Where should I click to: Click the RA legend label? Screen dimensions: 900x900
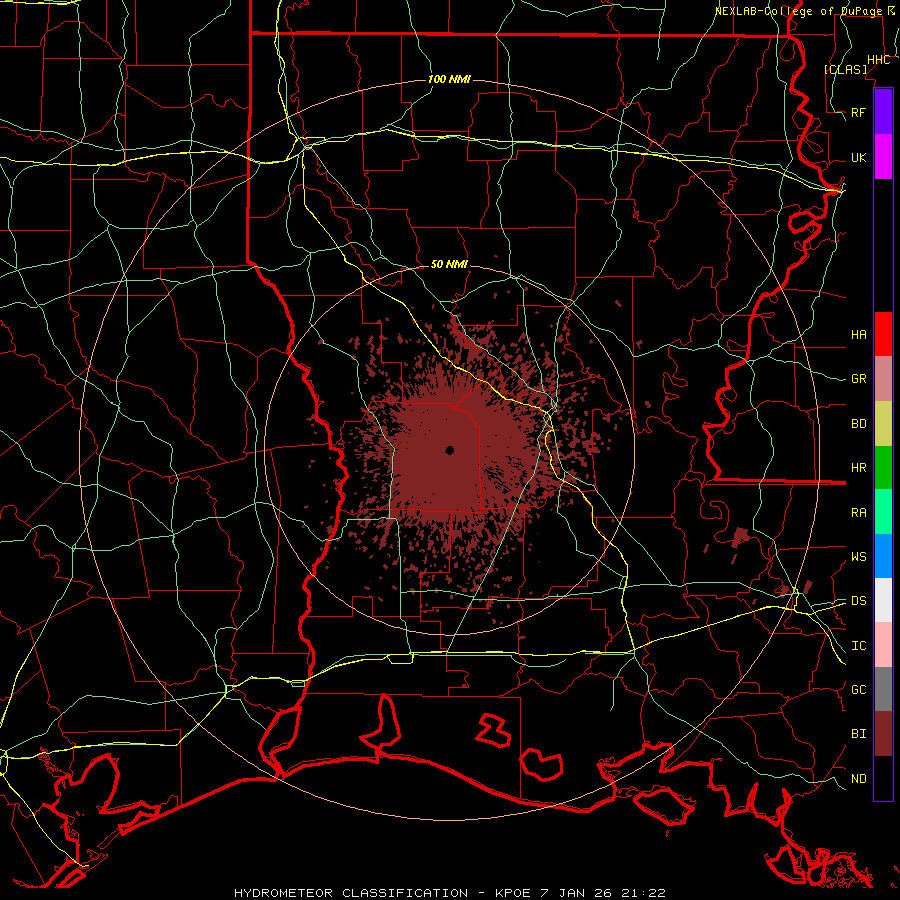coord(859,513)
